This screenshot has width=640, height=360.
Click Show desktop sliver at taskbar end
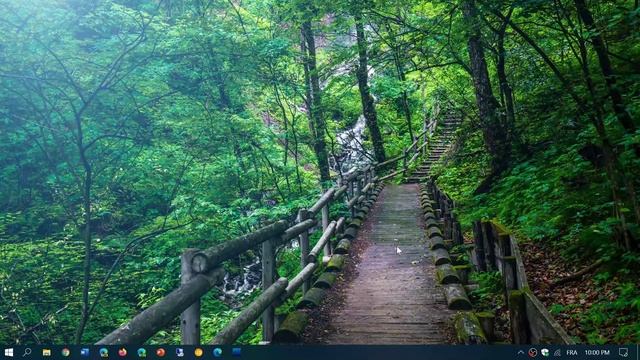coord(638,353)
